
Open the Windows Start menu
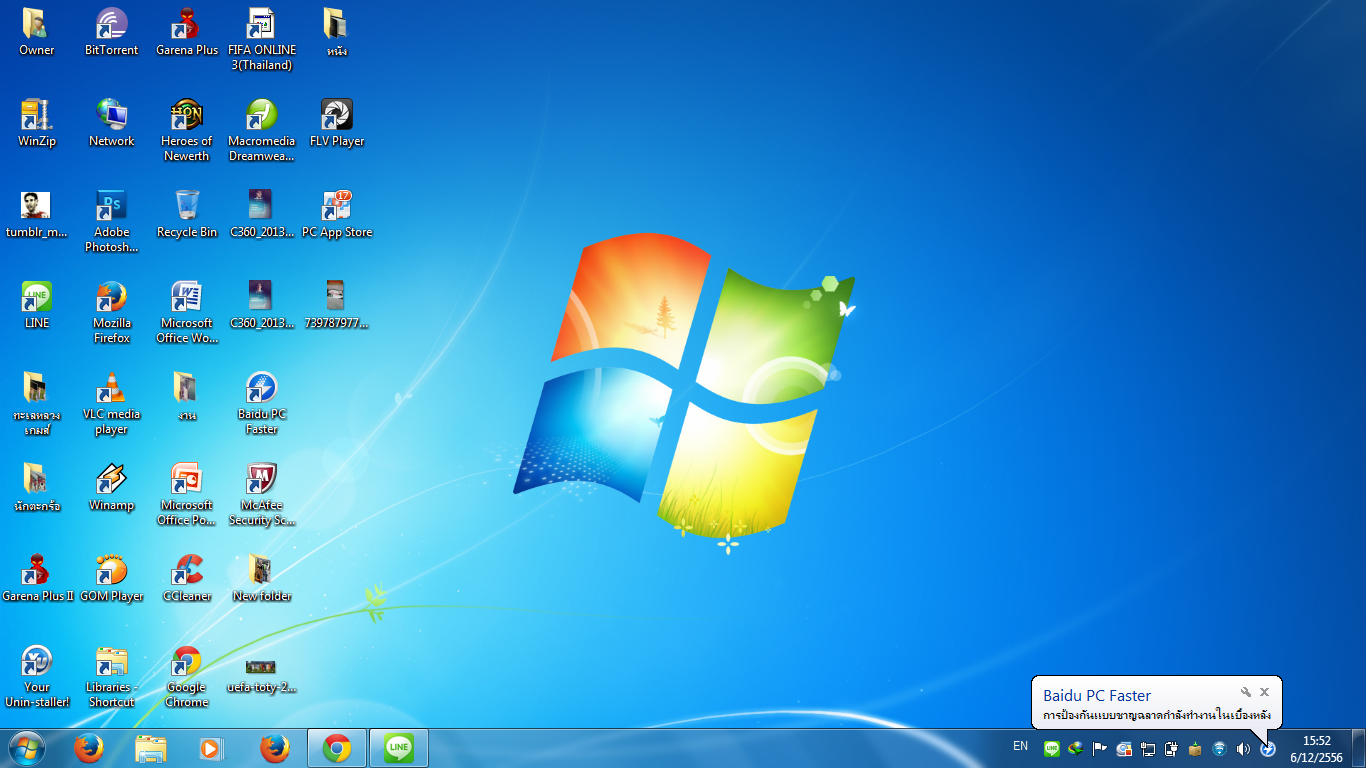[x=26, y=748]
